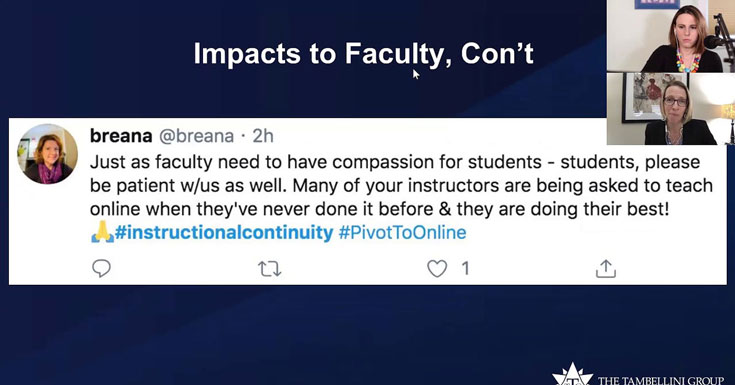Click the praying hands emoji
Viewport: 735px width, 385px height.
point(102,232)
